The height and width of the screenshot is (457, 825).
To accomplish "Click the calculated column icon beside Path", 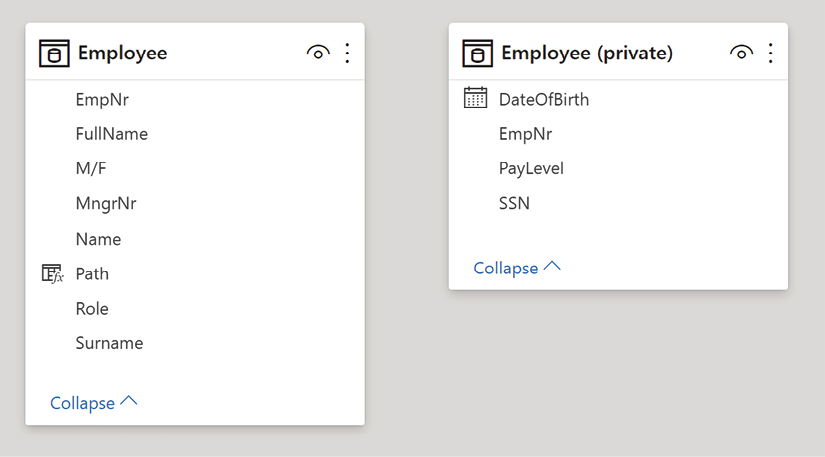I will tap(53, 274).
